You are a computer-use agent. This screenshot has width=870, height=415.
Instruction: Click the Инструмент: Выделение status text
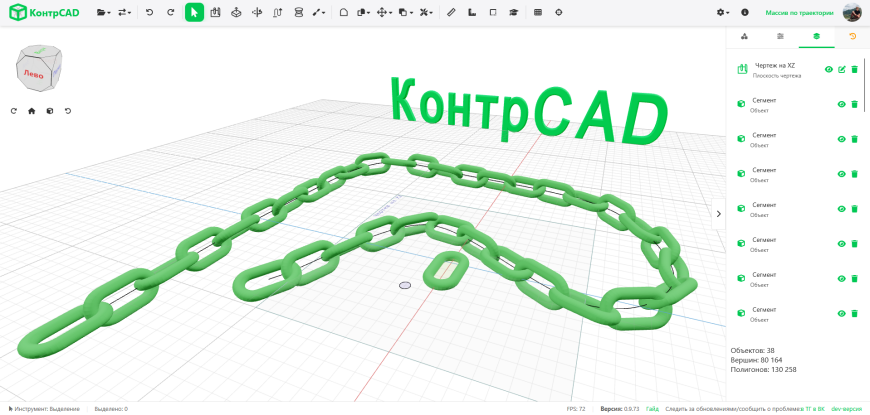[x=45, y=409]
